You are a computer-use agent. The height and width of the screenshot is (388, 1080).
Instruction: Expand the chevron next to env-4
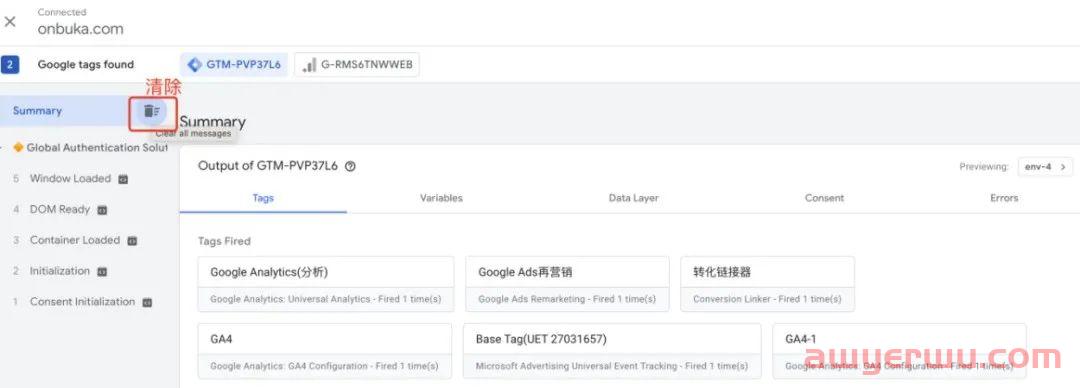[x=1063, y=167]
